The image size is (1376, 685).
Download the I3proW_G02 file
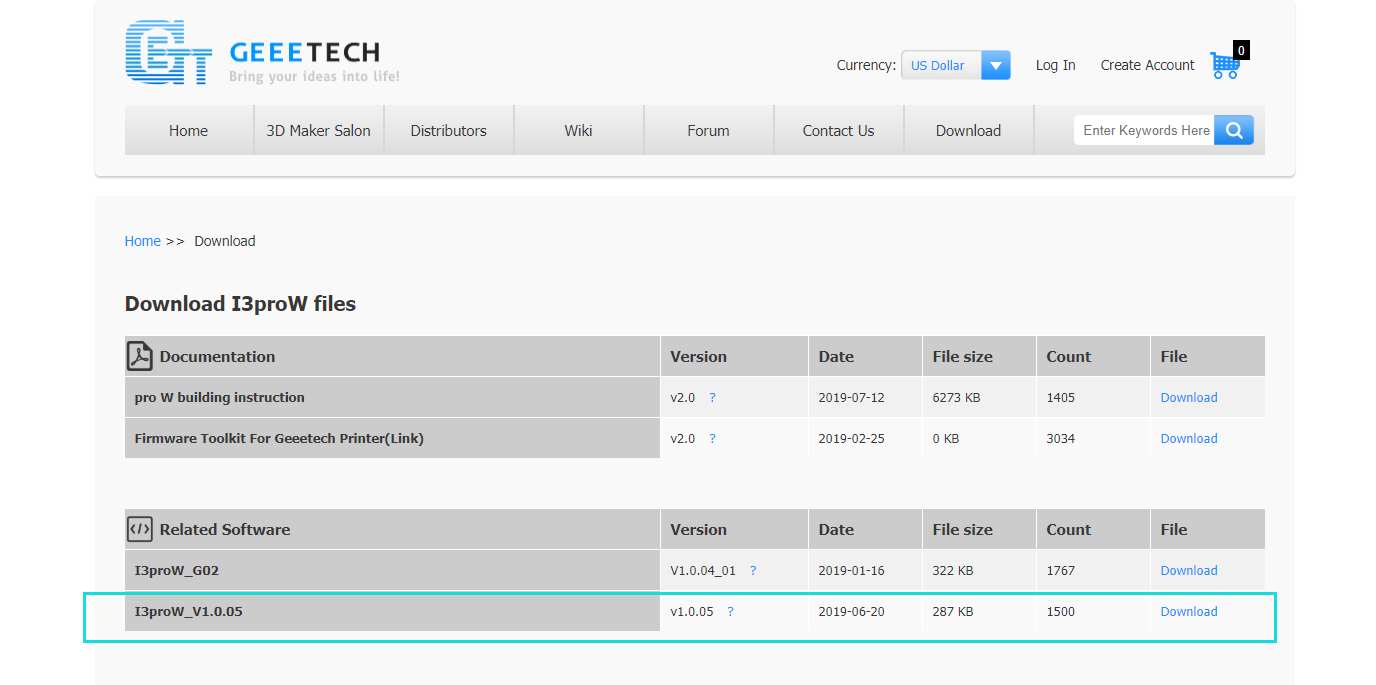click(1189, 570)
